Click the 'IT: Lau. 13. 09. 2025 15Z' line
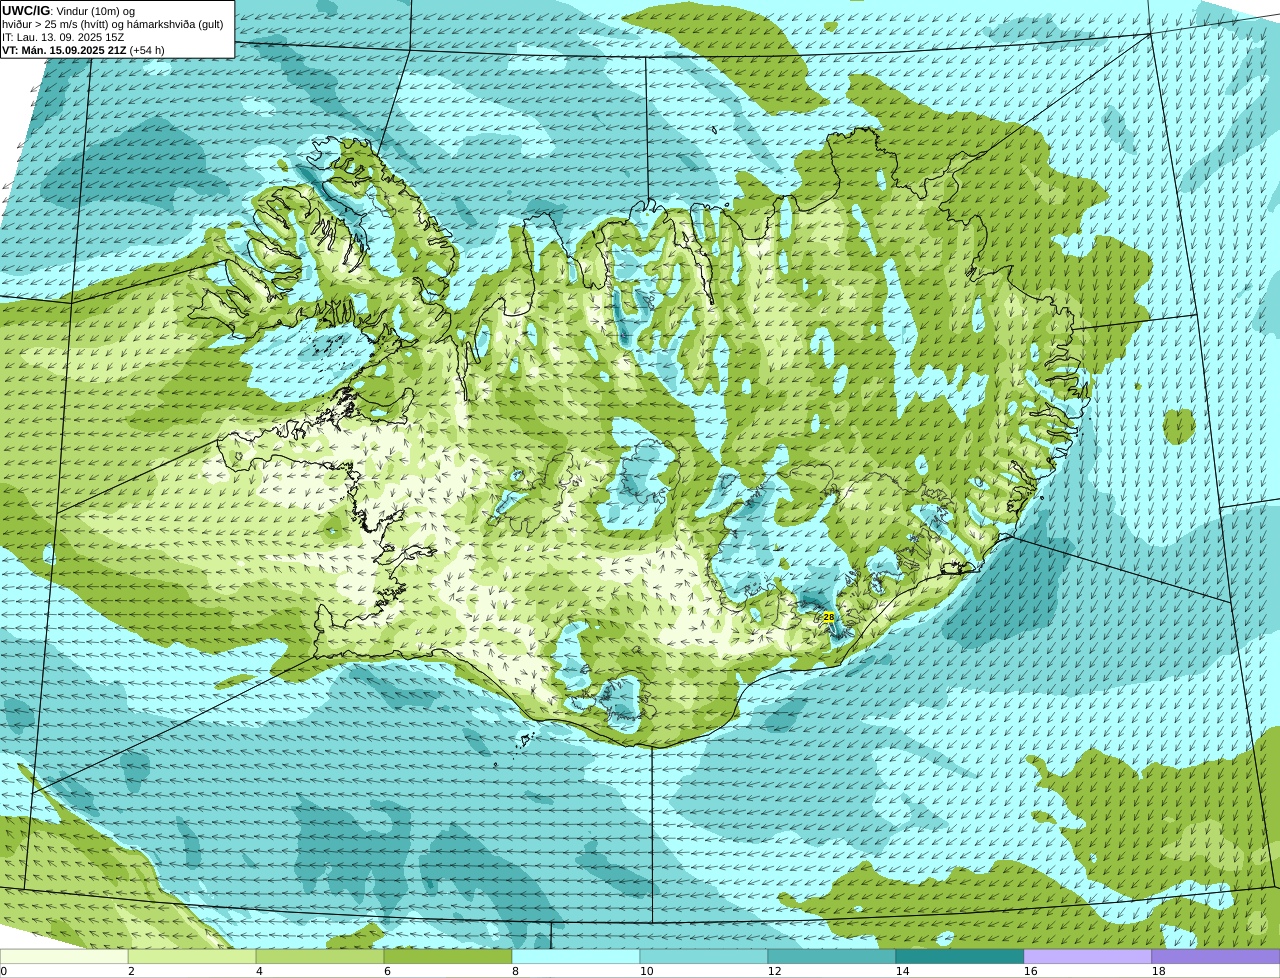Image resolution: width=1280 pixels, height=978 pixels. pos(63,37)
